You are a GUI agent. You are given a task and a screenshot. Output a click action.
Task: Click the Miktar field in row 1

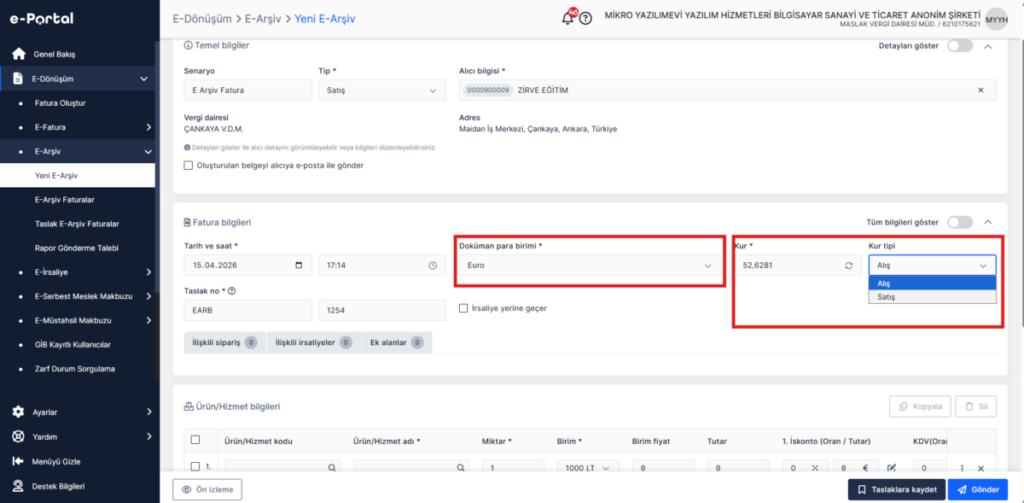tap(513, 468)
